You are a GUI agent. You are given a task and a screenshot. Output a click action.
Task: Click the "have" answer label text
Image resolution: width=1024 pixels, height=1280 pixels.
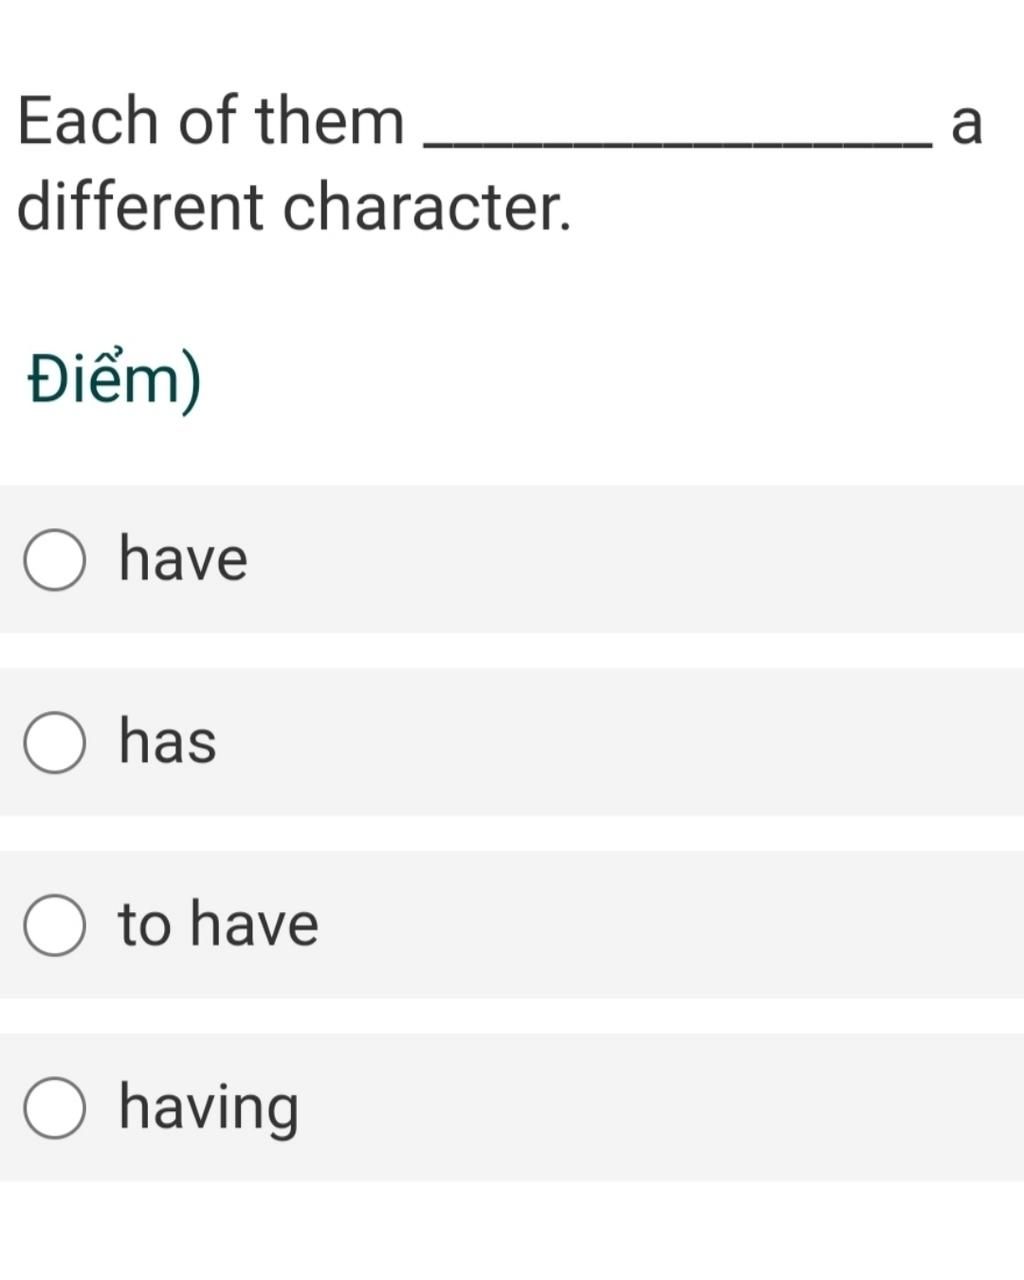(x=183, y=558)
